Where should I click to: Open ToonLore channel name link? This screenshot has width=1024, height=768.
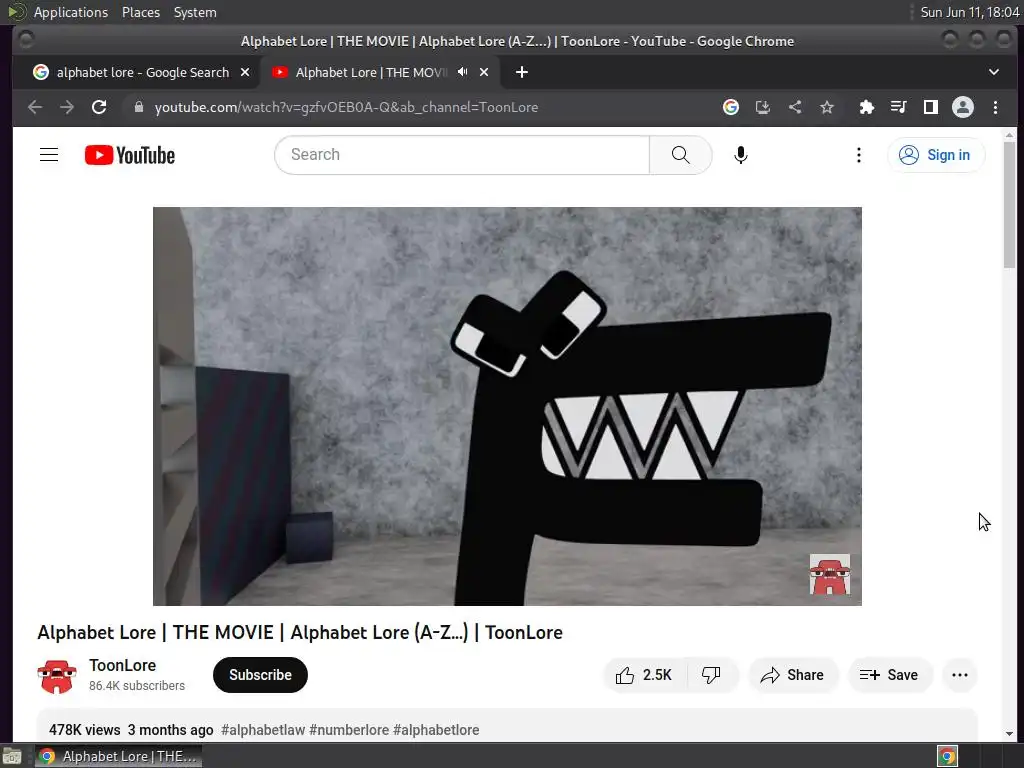pos(123,665)
